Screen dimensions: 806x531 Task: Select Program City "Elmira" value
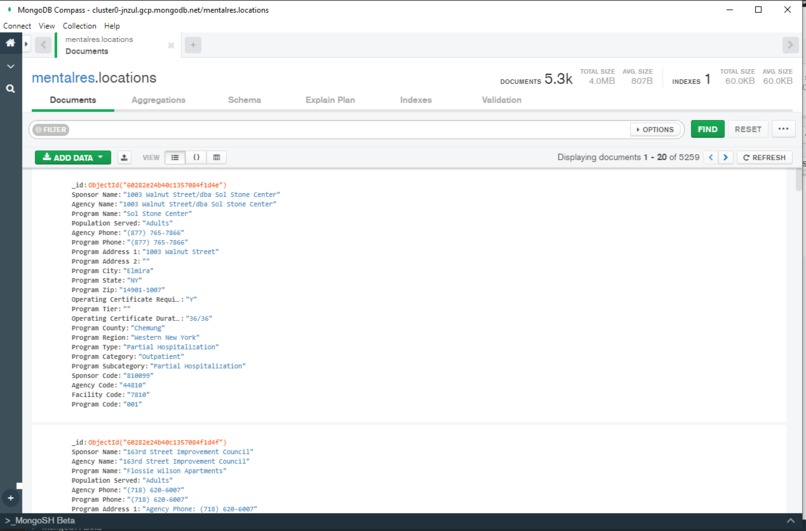tap(138, 270)
